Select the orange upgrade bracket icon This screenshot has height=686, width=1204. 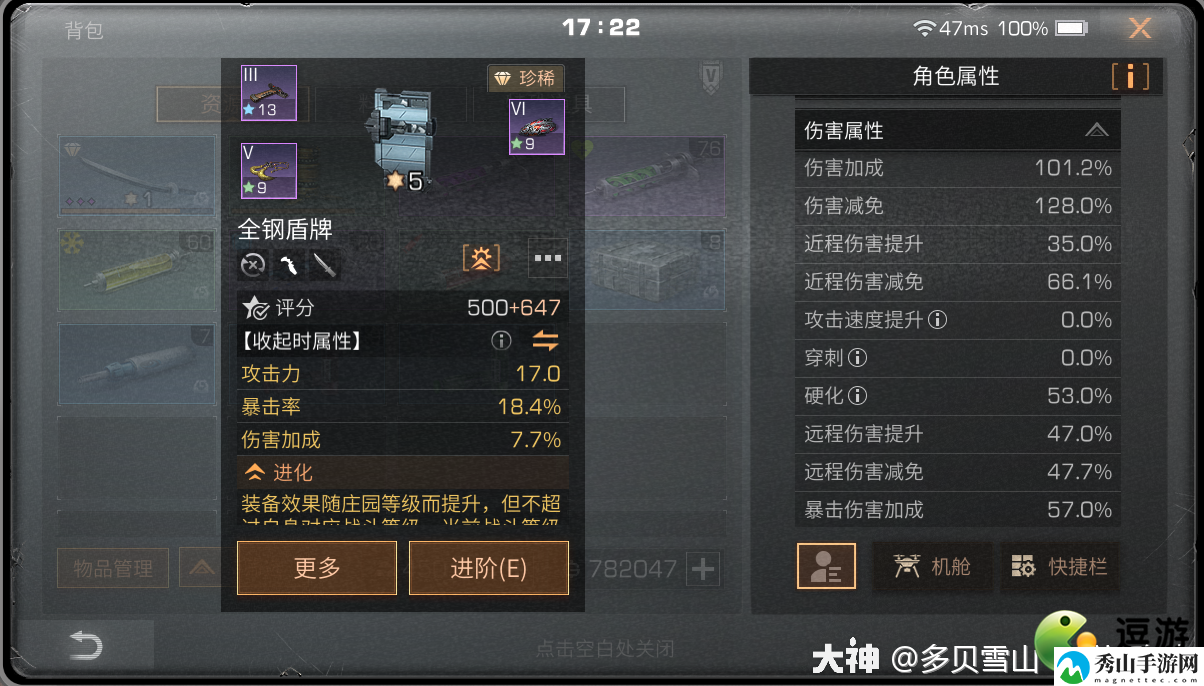coord(481,258)
